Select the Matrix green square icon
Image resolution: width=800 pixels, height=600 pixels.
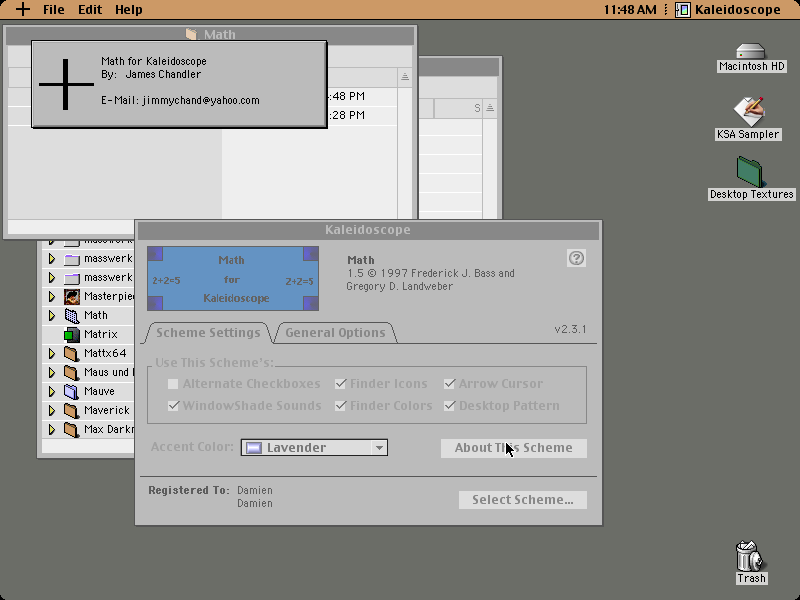72,335
